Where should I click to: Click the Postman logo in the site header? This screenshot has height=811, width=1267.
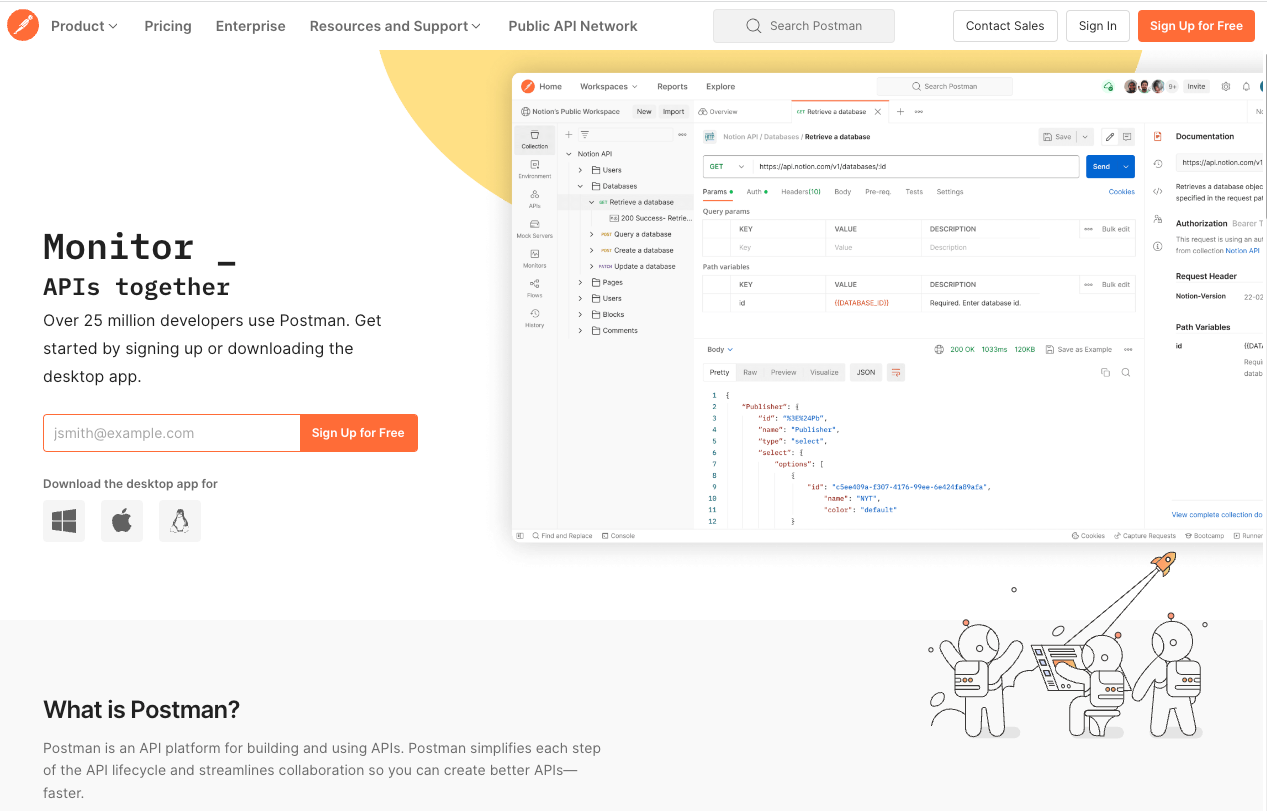(x=23, y=25)
